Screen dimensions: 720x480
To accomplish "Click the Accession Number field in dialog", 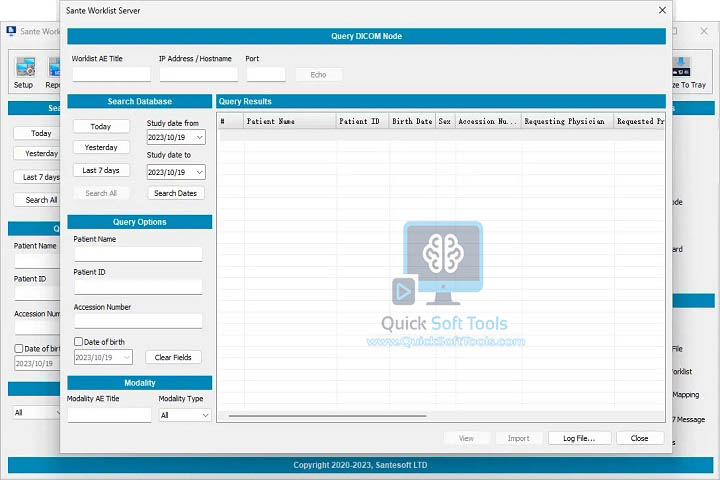I will pyautogui.click(x=138, y=321).
